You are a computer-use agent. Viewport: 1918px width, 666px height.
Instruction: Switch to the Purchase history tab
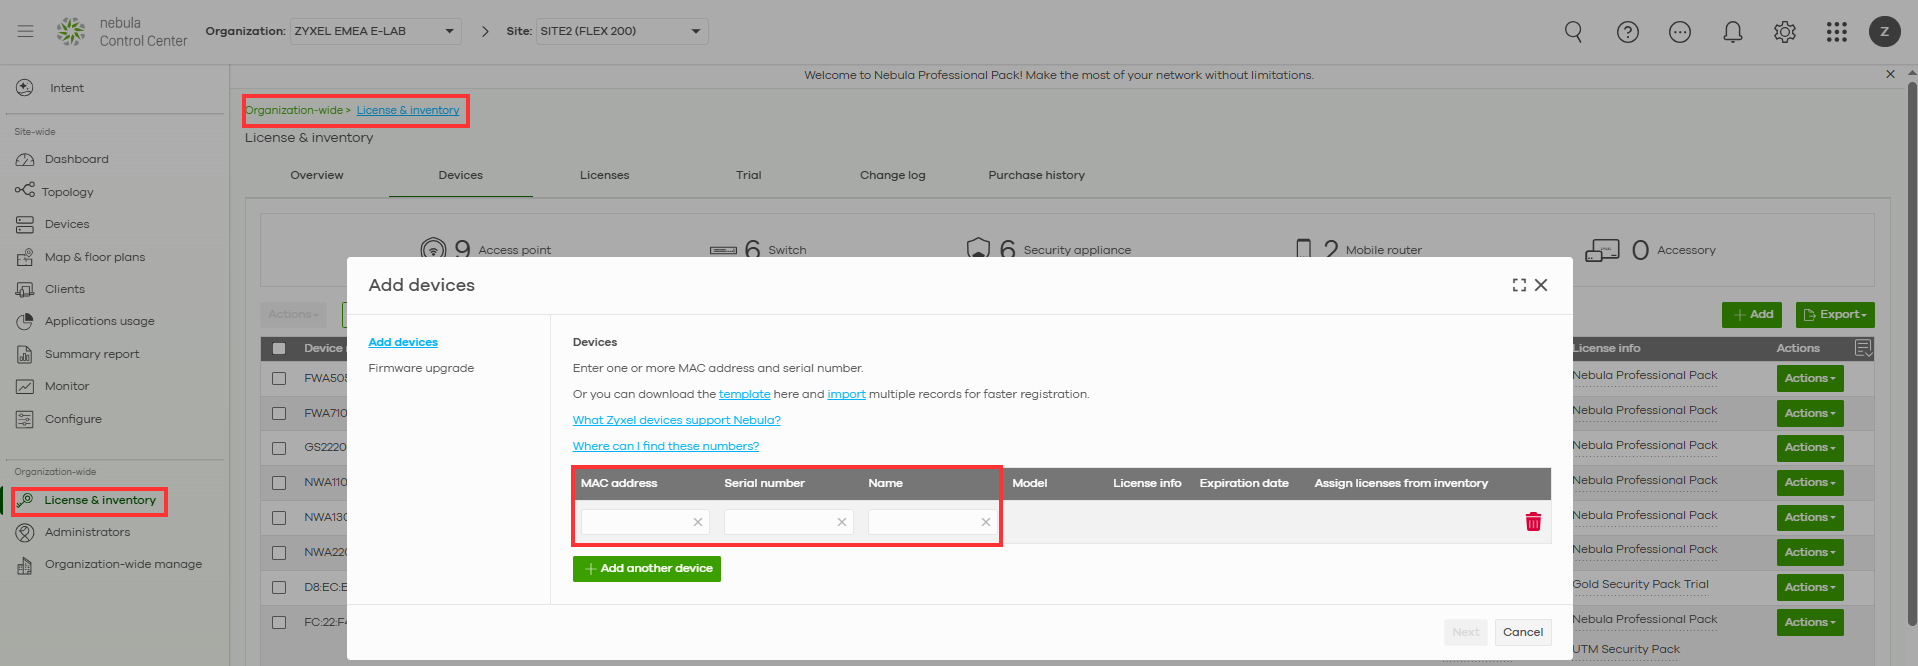click(x=1037, y=175)
